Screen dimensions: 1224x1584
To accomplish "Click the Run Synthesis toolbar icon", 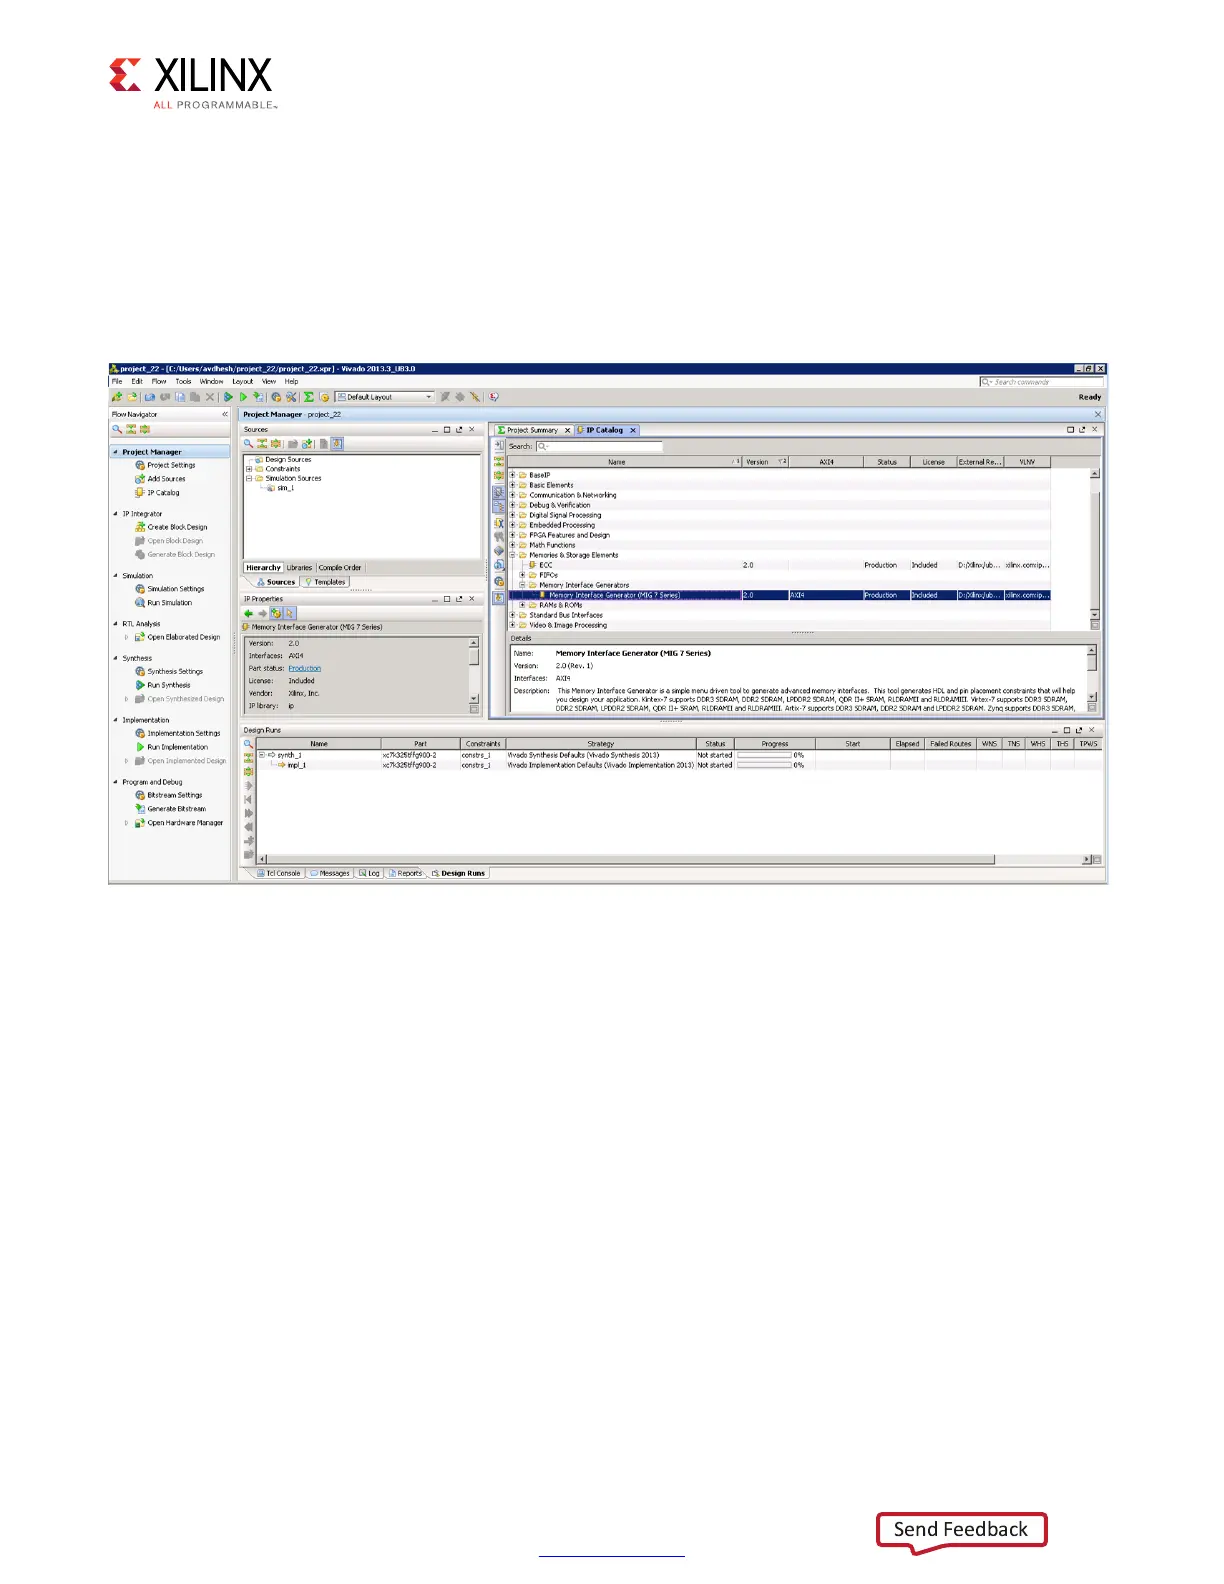I will tap(228, 397).
